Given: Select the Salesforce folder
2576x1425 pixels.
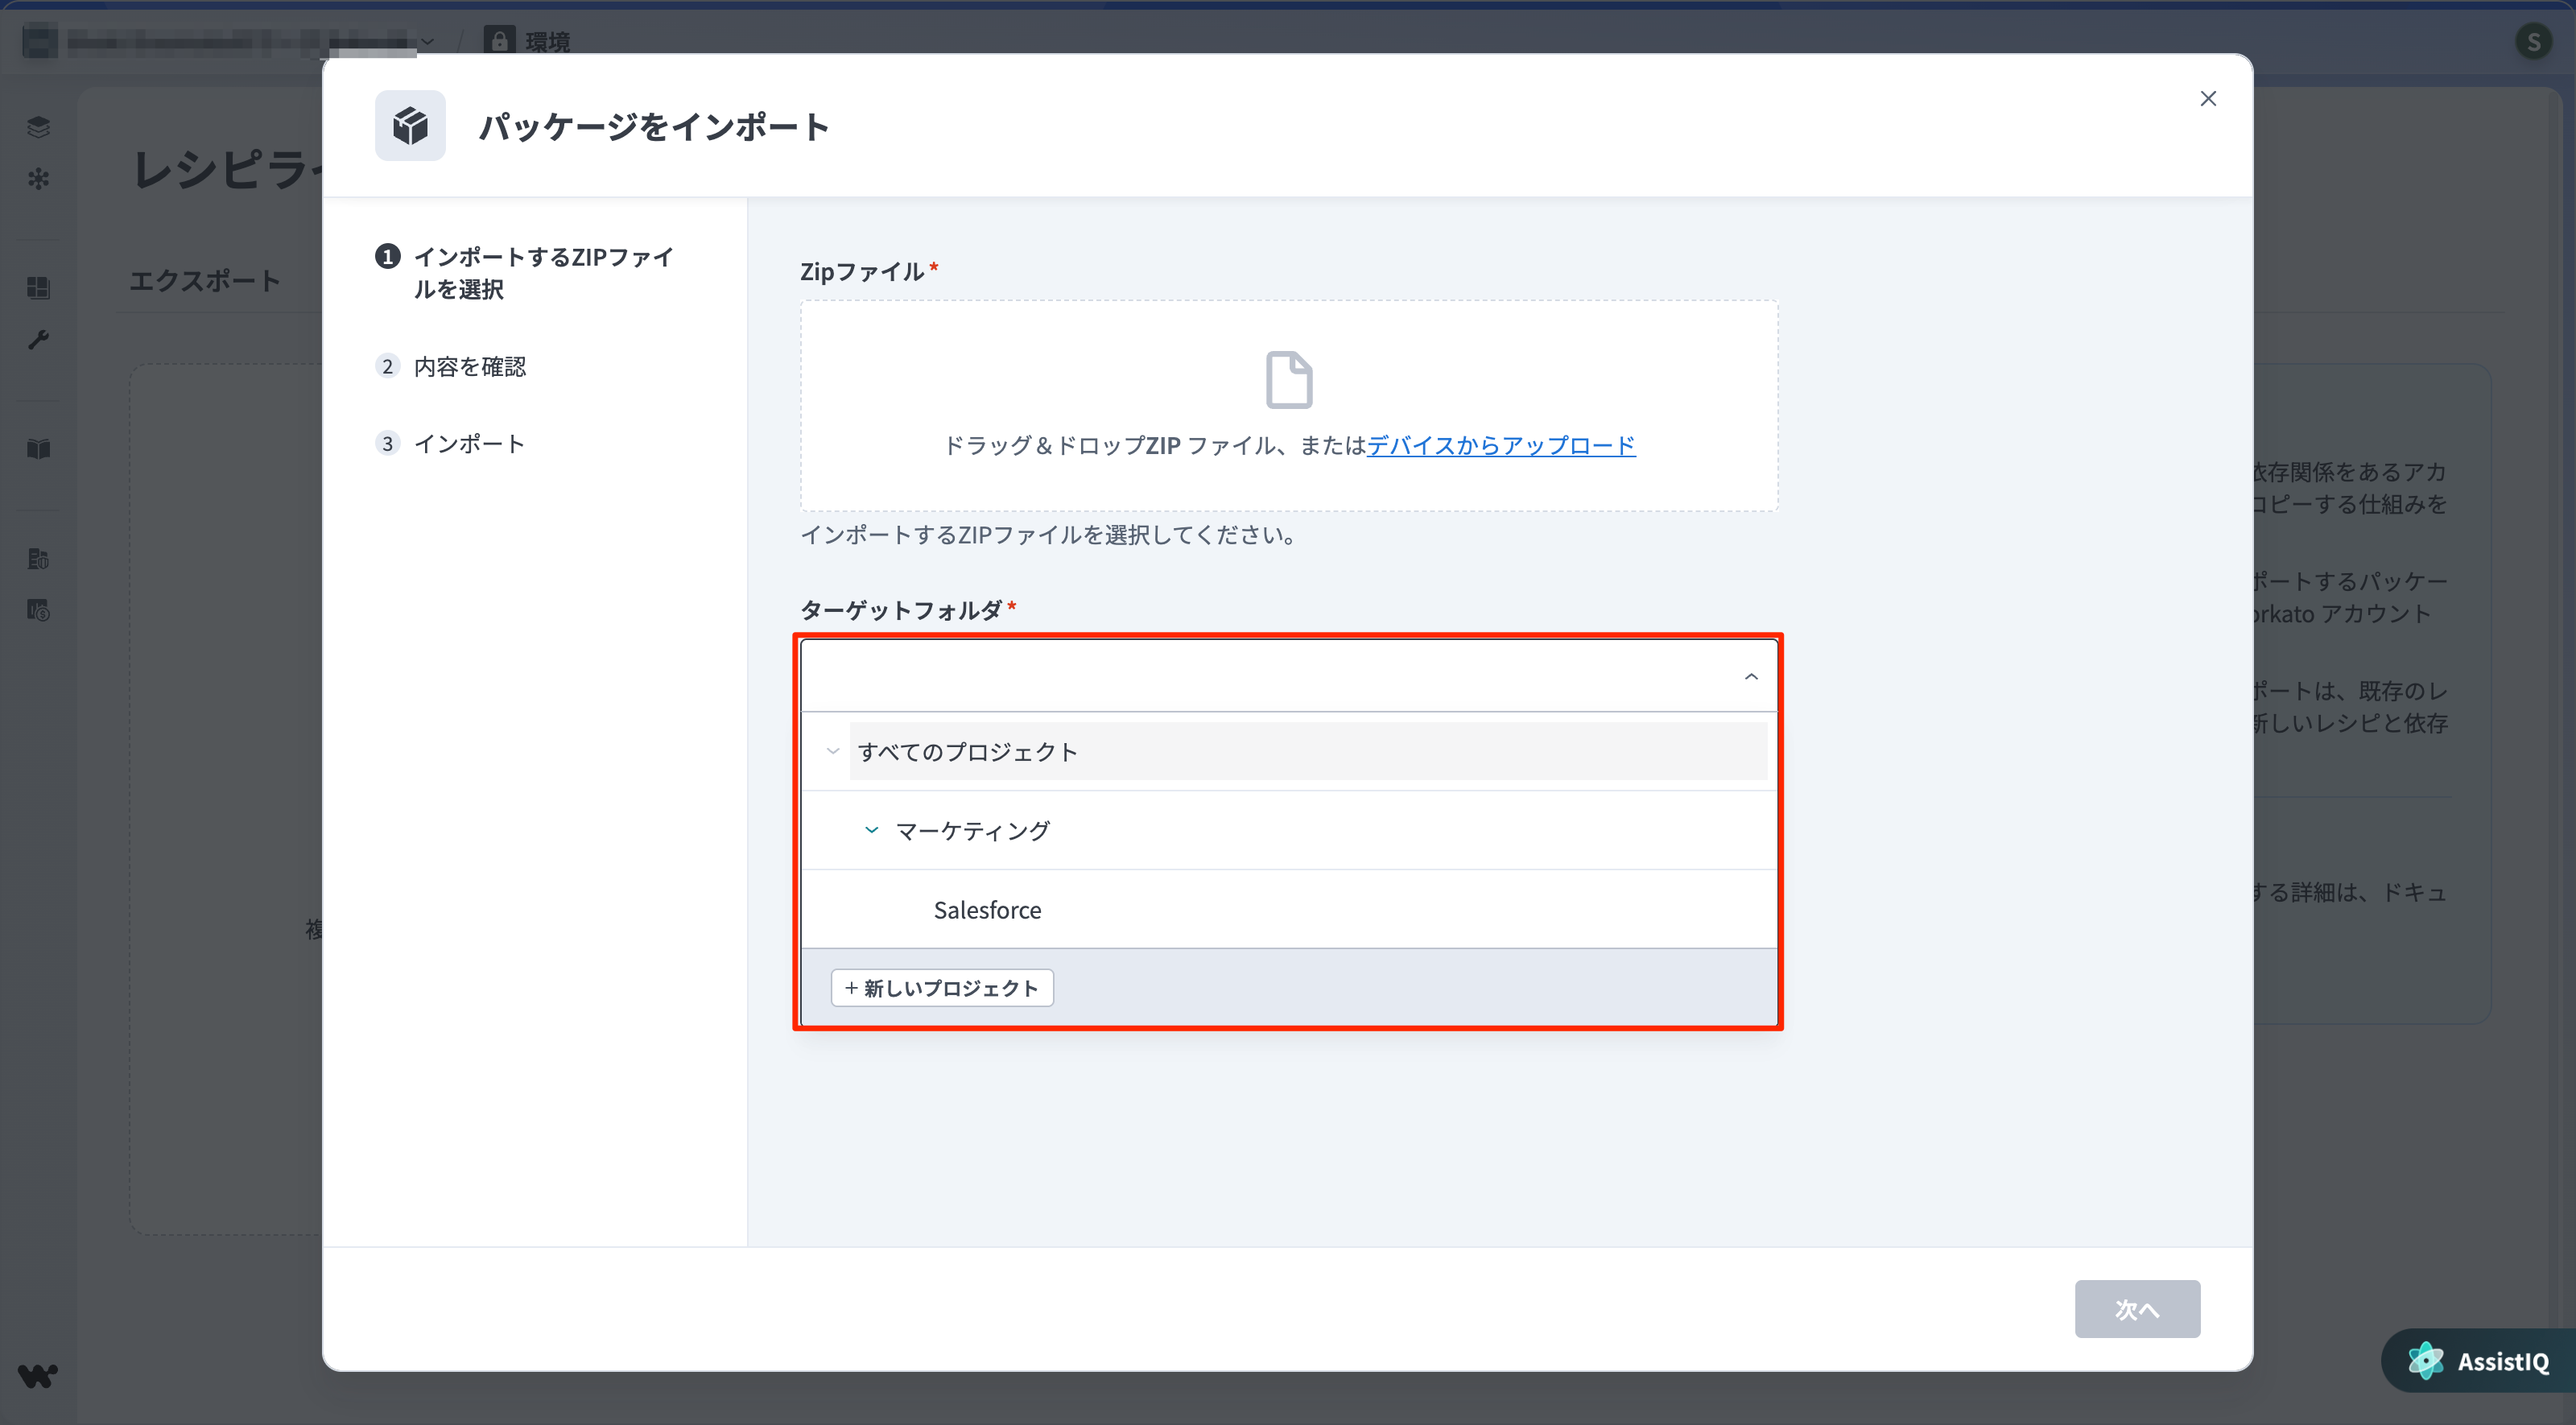Looking at the screenshot, I should (987, 910).
